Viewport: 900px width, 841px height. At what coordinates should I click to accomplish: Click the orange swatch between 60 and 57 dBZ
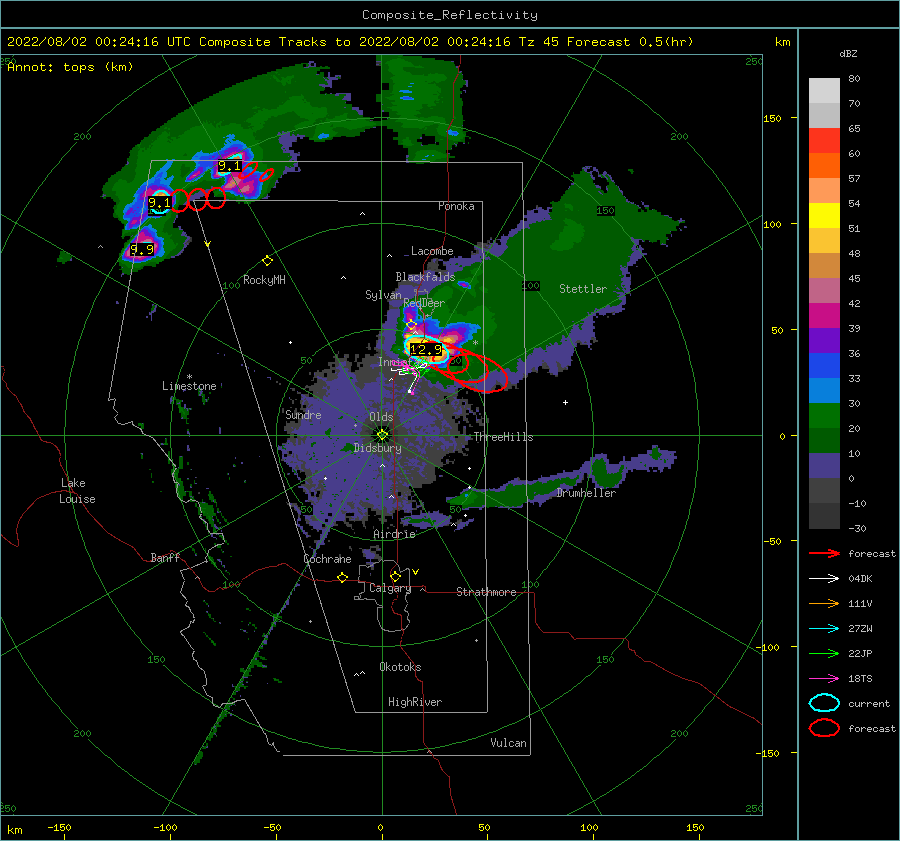pos(824,166)
